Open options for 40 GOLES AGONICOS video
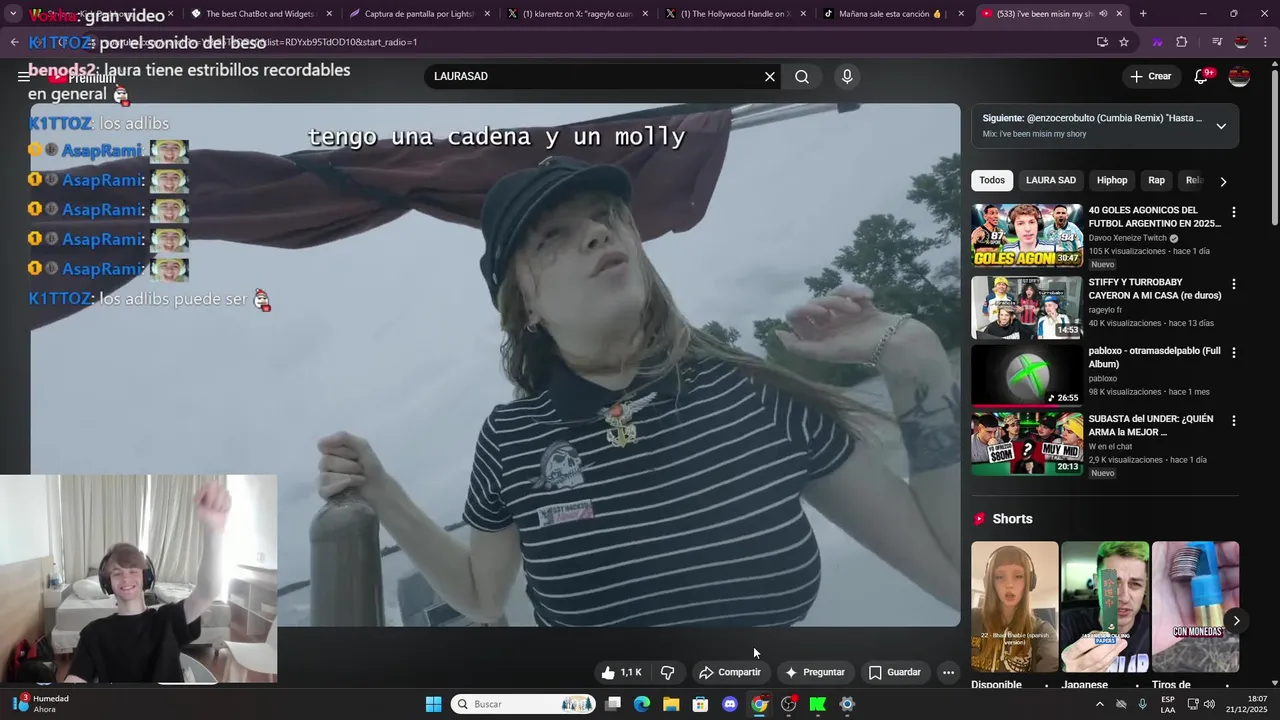The height and width of the screenshot is (720, 1280). pyautogui.click(x=1234, y=213)
